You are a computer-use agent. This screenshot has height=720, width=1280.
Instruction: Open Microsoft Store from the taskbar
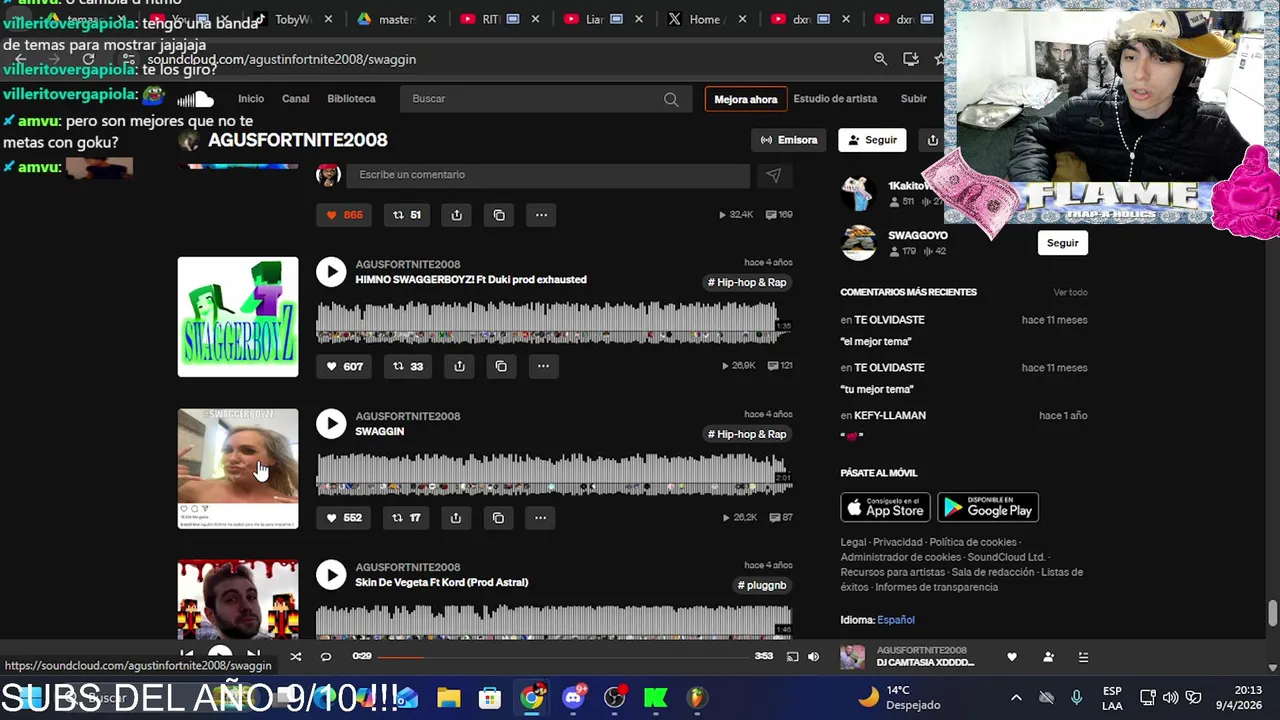point(489,697)
